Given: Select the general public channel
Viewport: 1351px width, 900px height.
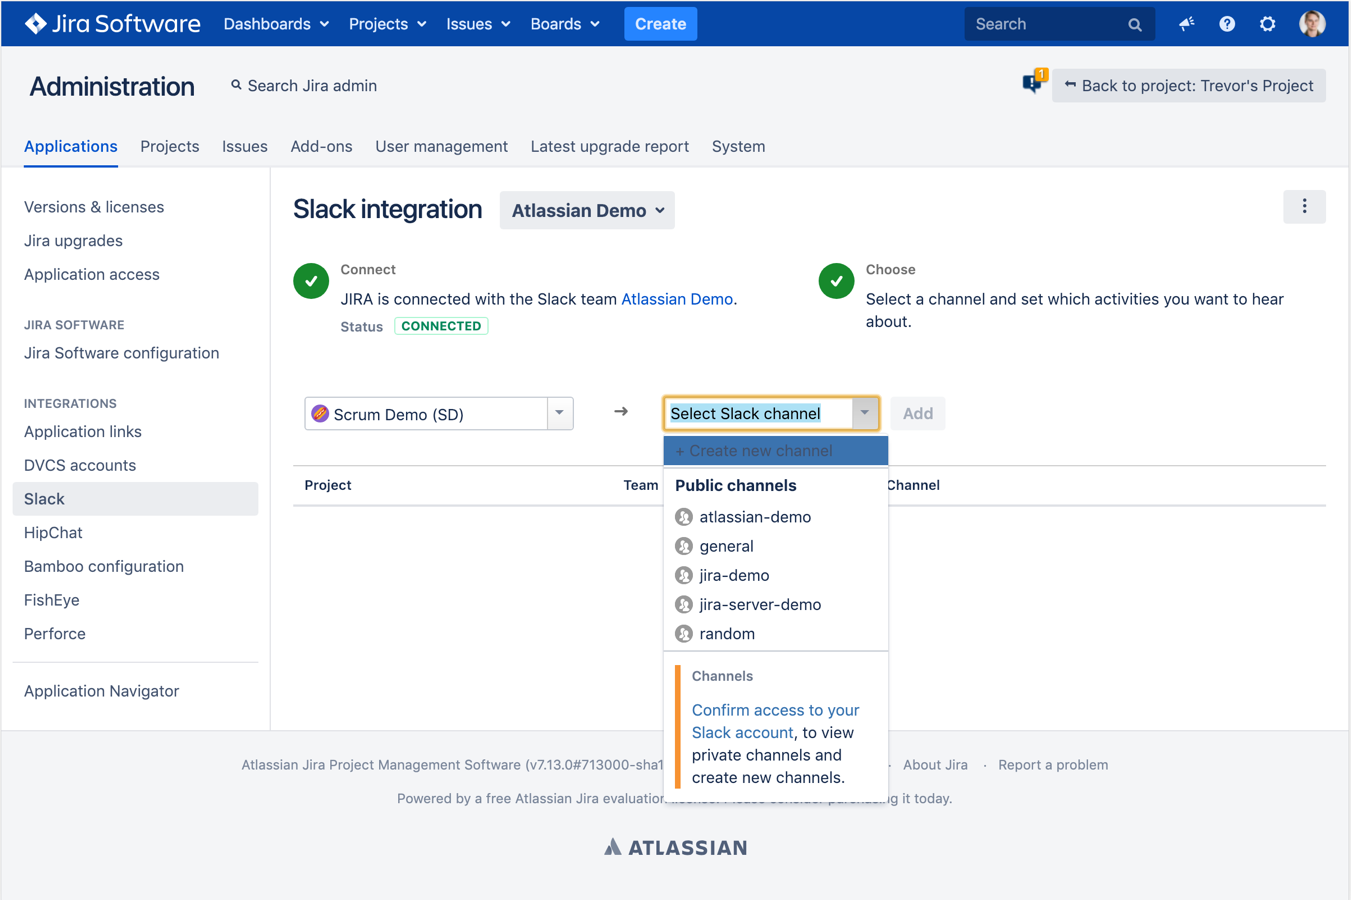Looking at the screenshot, I should tap(727, 546).
